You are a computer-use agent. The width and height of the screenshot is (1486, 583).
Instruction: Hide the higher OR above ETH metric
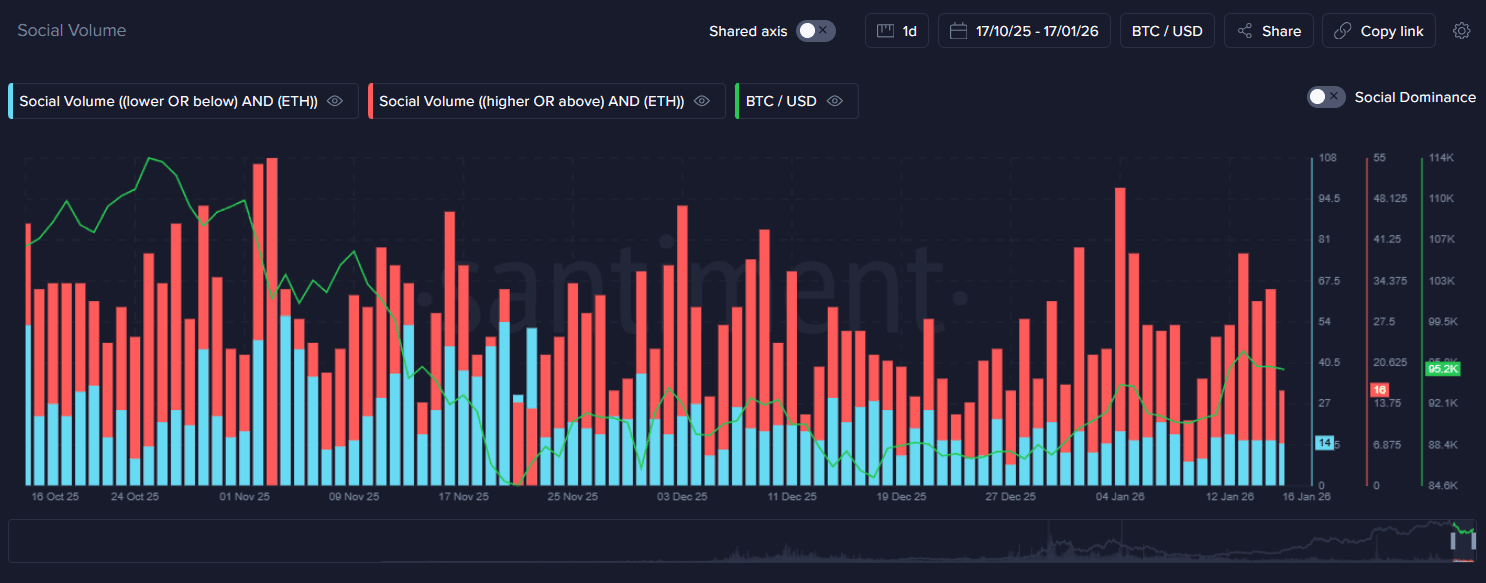click(702, 101)
